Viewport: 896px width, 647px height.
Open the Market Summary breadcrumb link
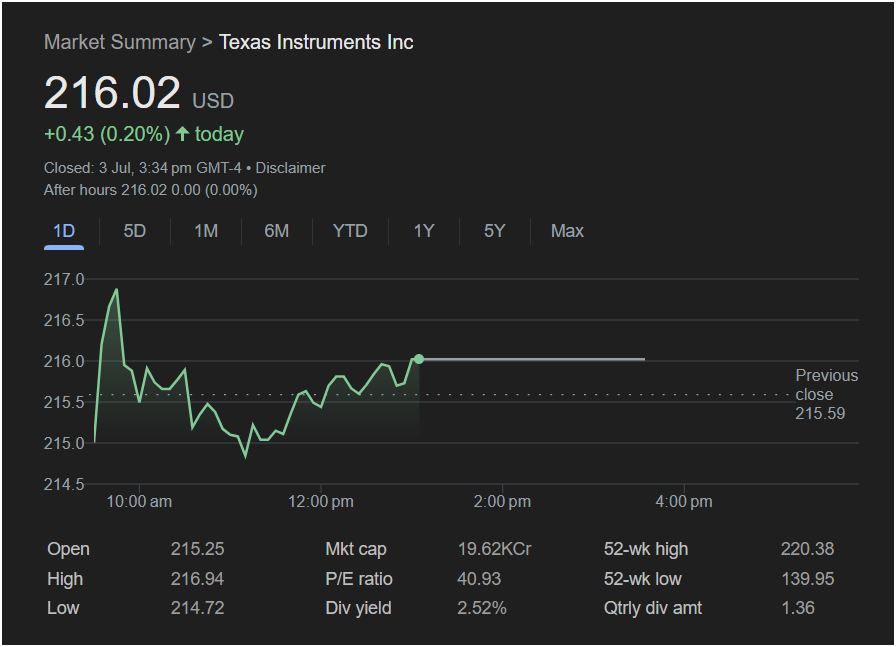pyautogui.click(x=120, y=42)
